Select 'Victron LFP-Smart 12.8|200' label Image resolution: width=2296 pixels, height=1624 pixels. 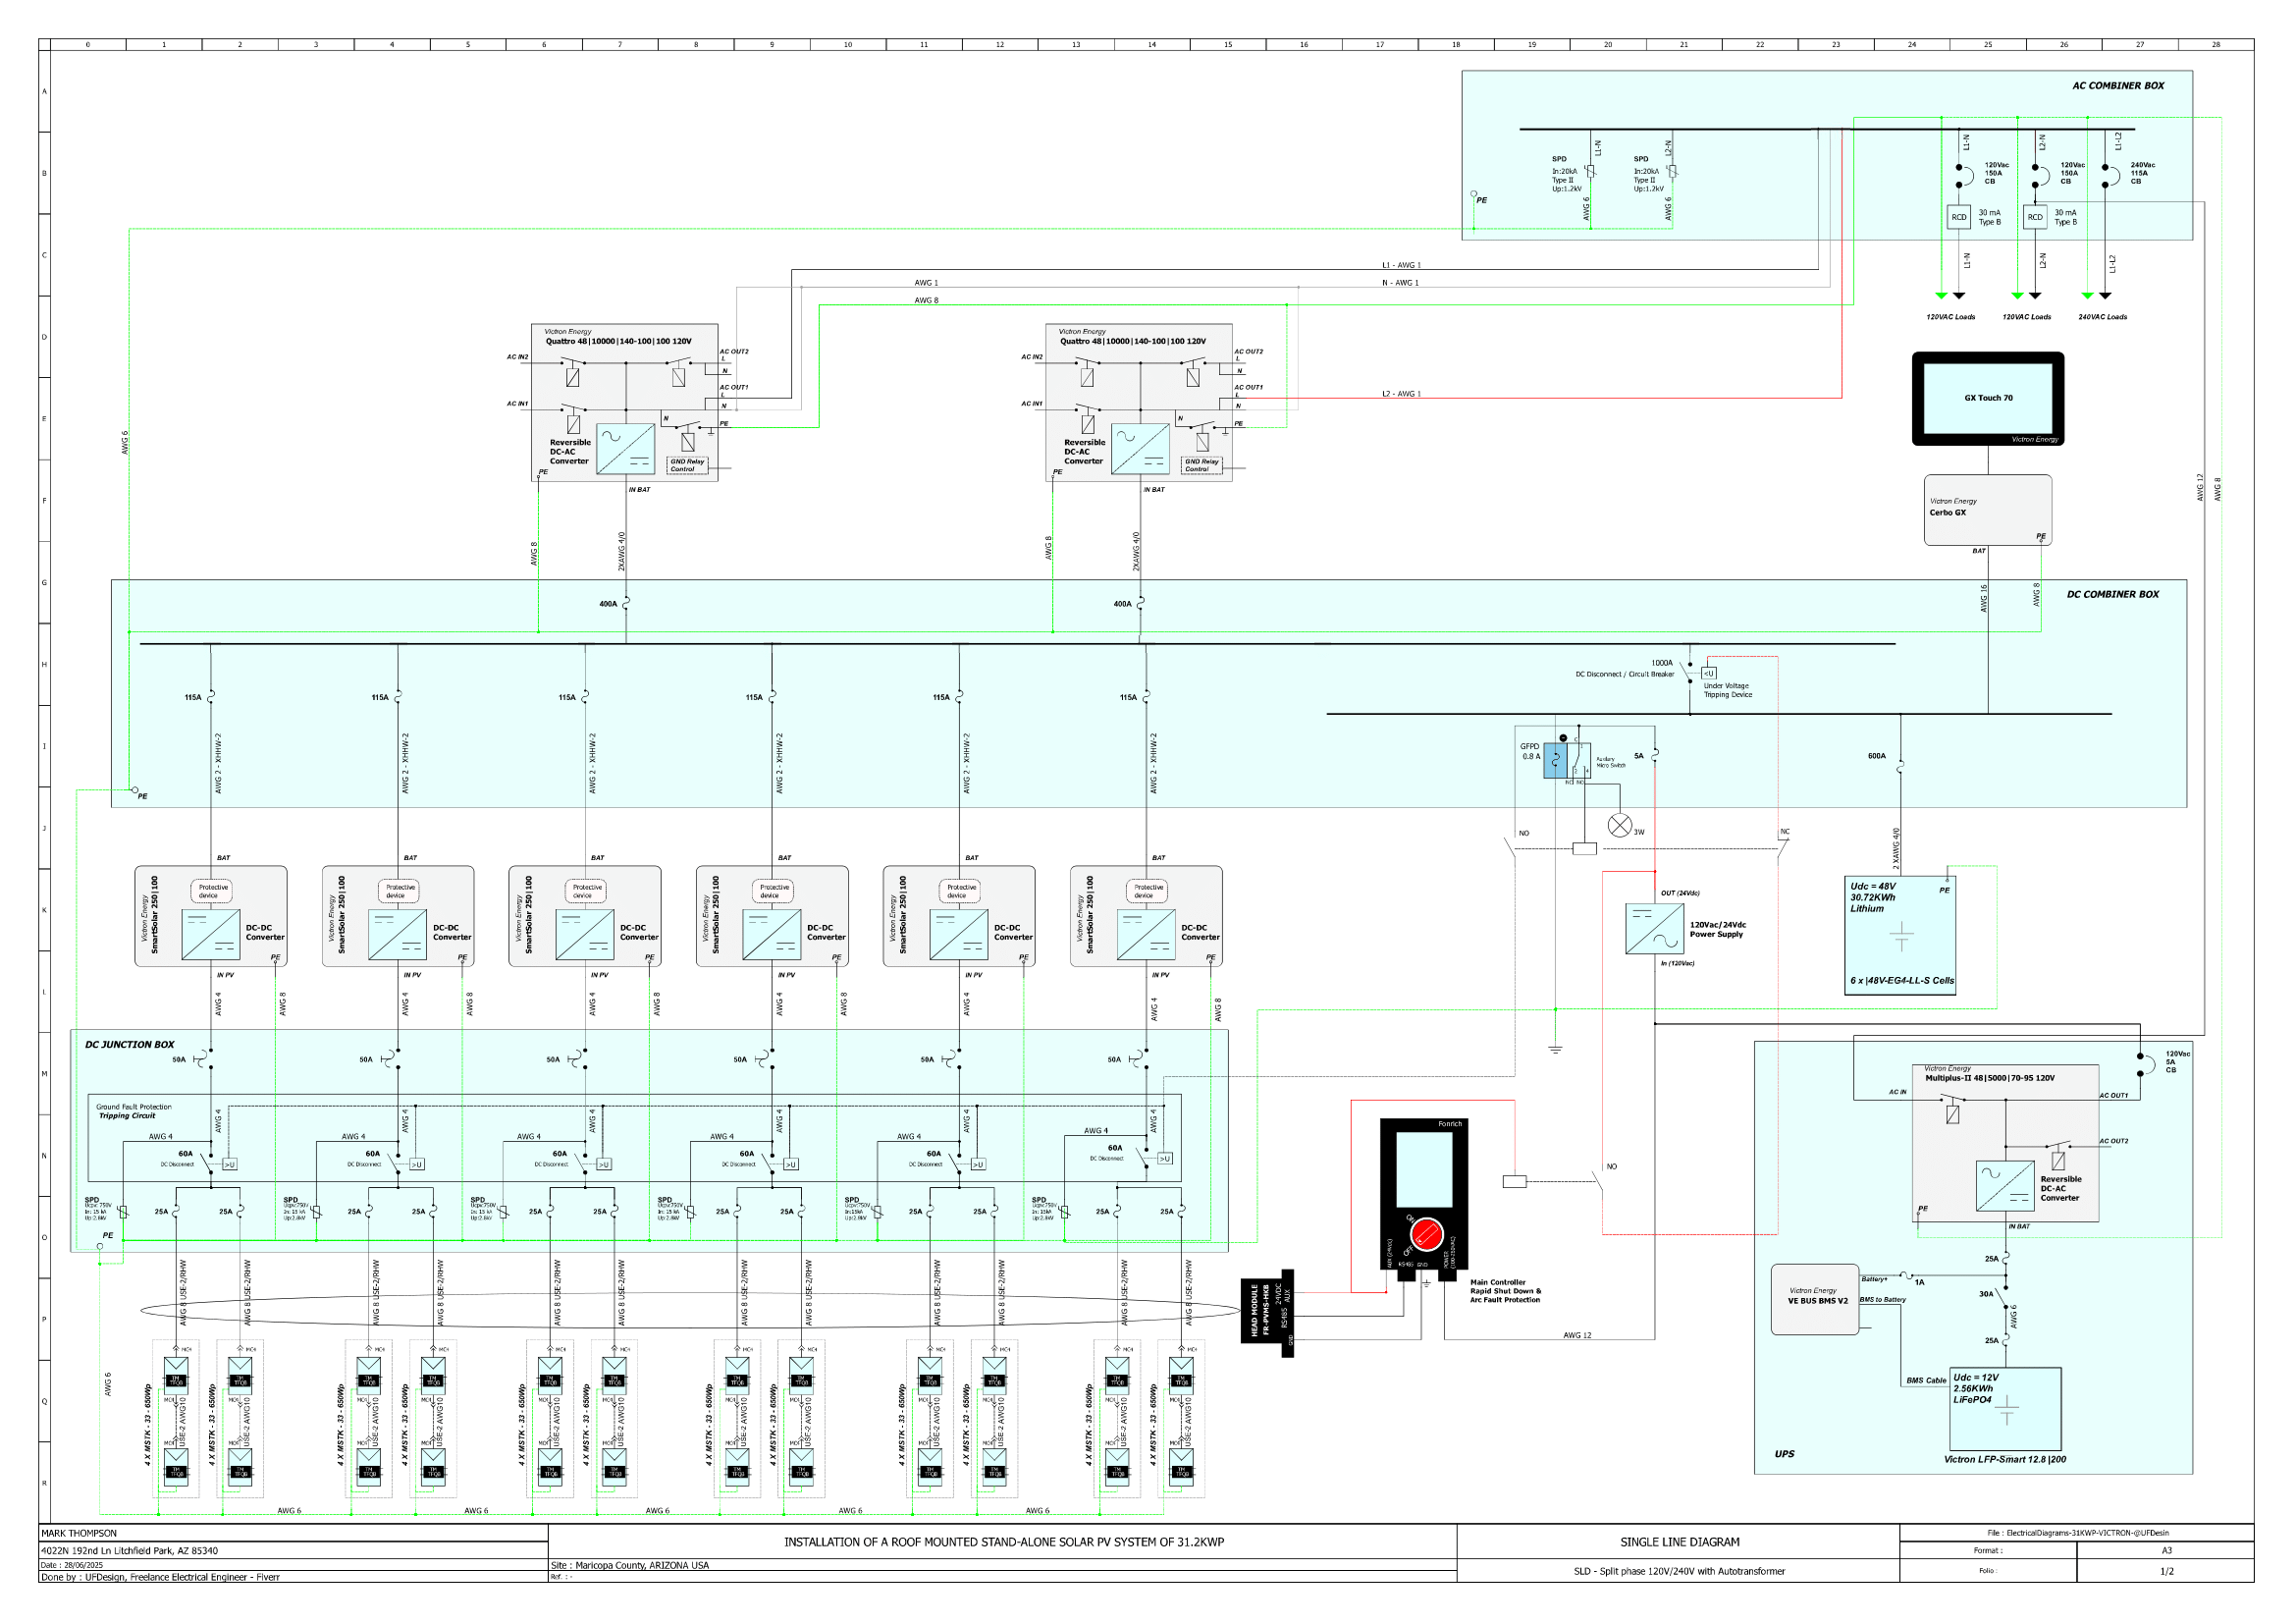click(x=2005, y=1460)
